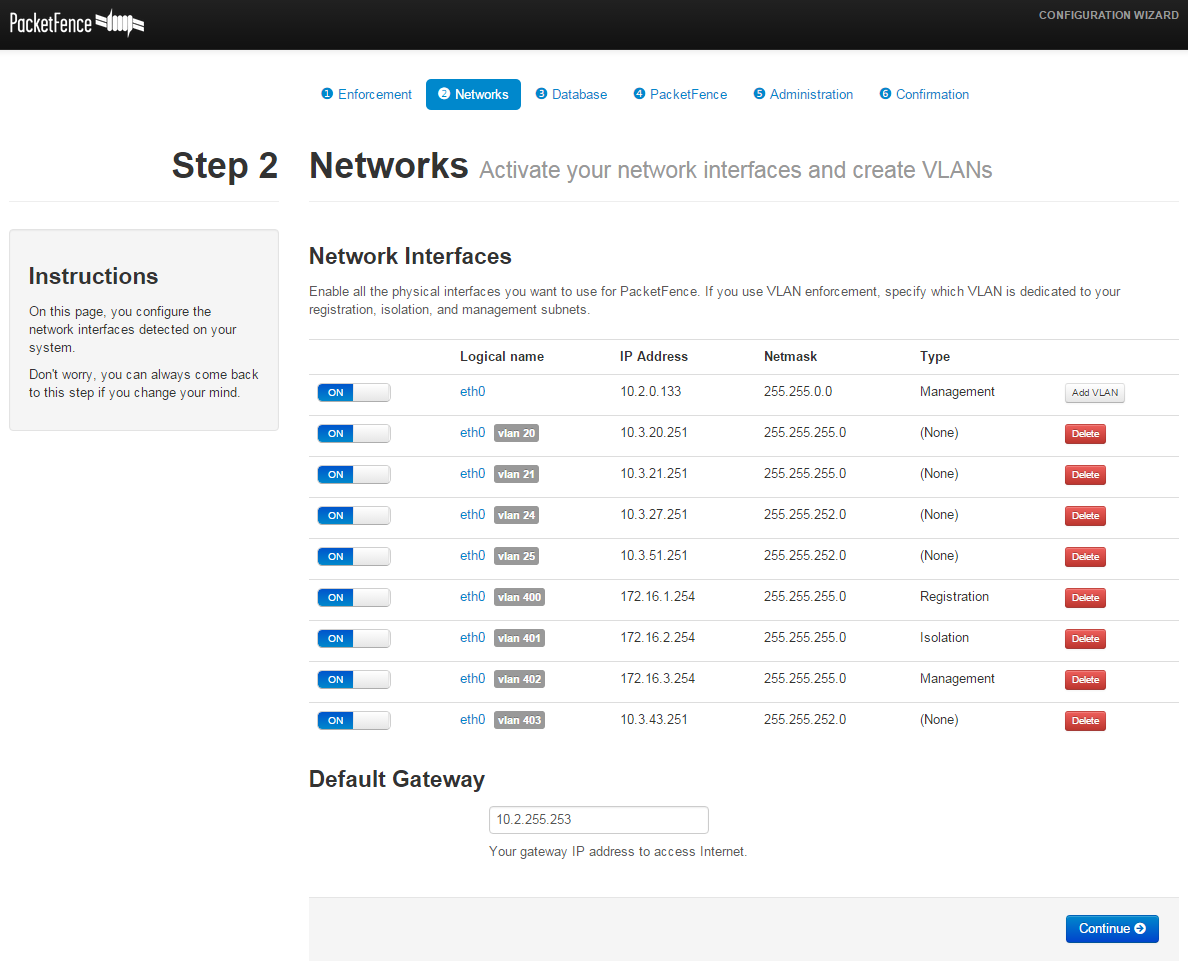Toggle the vlan 402 Management switch
The width and height of the screenshot is (1188, 970).
pyautogui.click(x=353, y=679)
